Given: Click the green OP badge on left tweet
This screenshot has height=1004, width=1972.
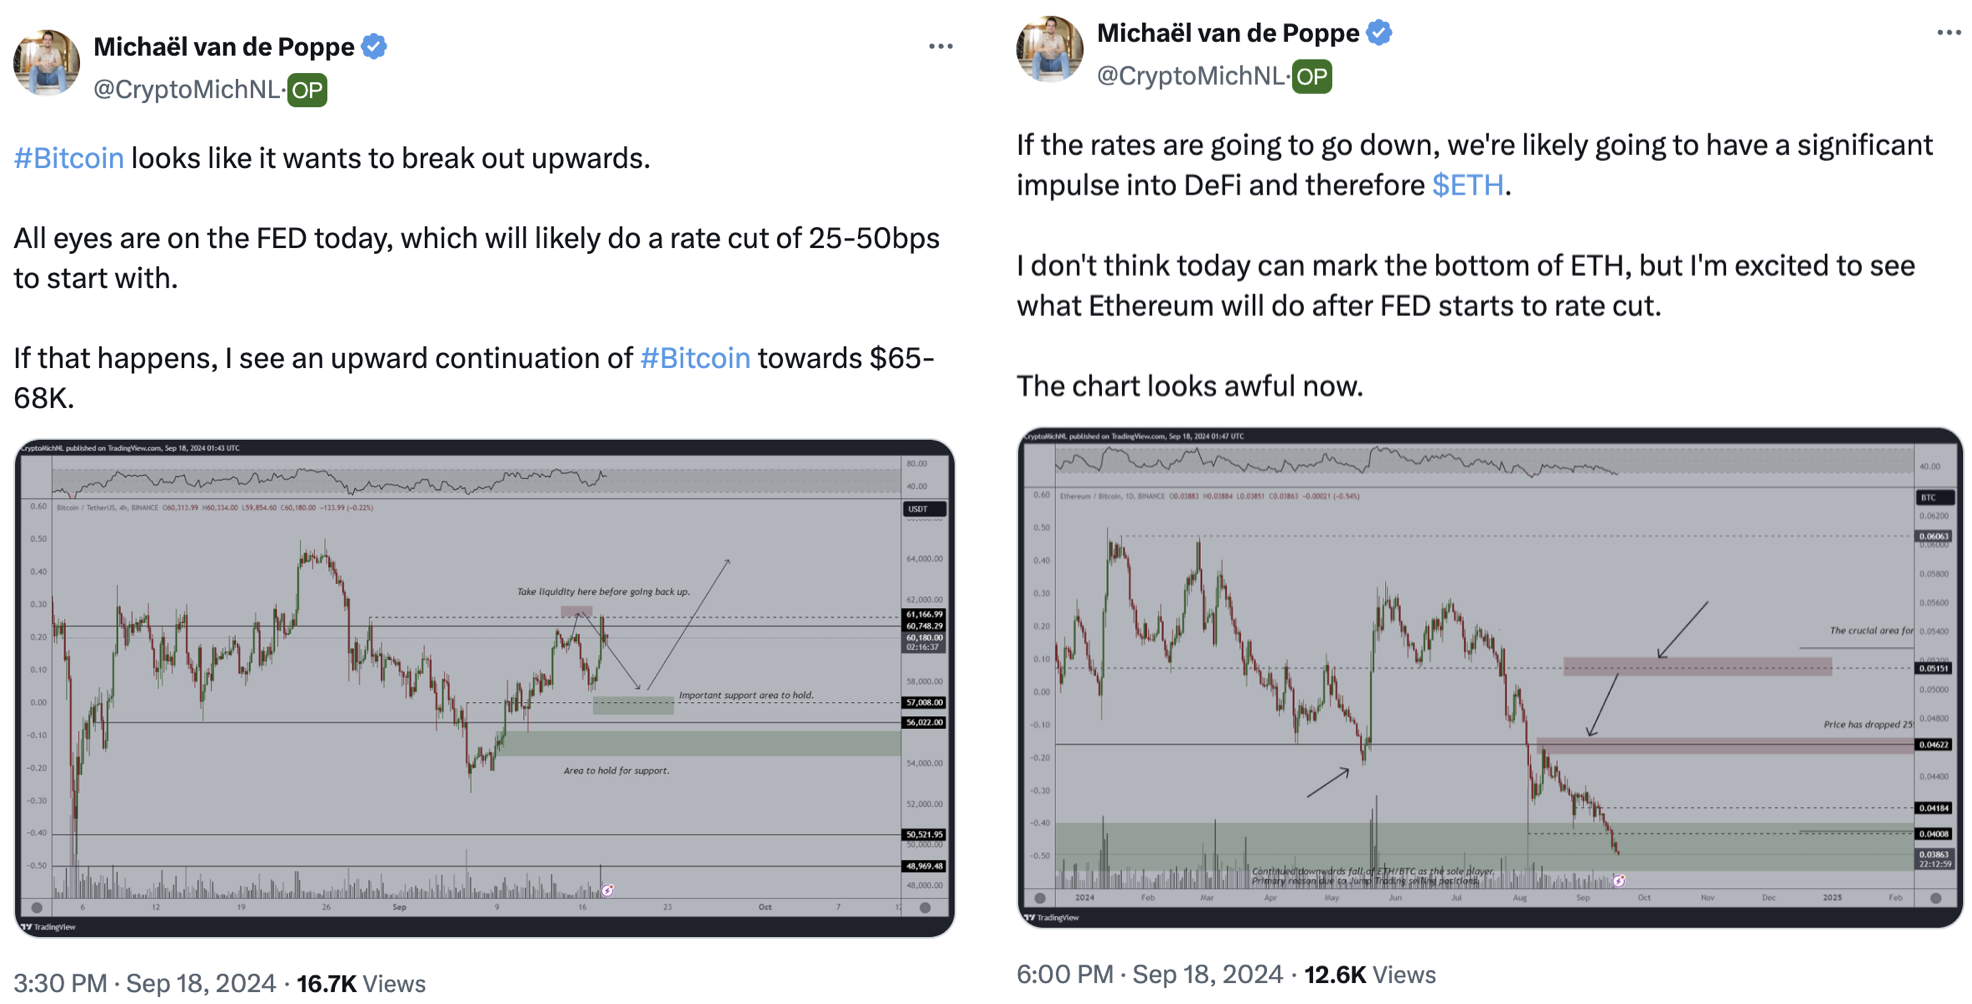Looking at the screenshot, I should [307, 90].
